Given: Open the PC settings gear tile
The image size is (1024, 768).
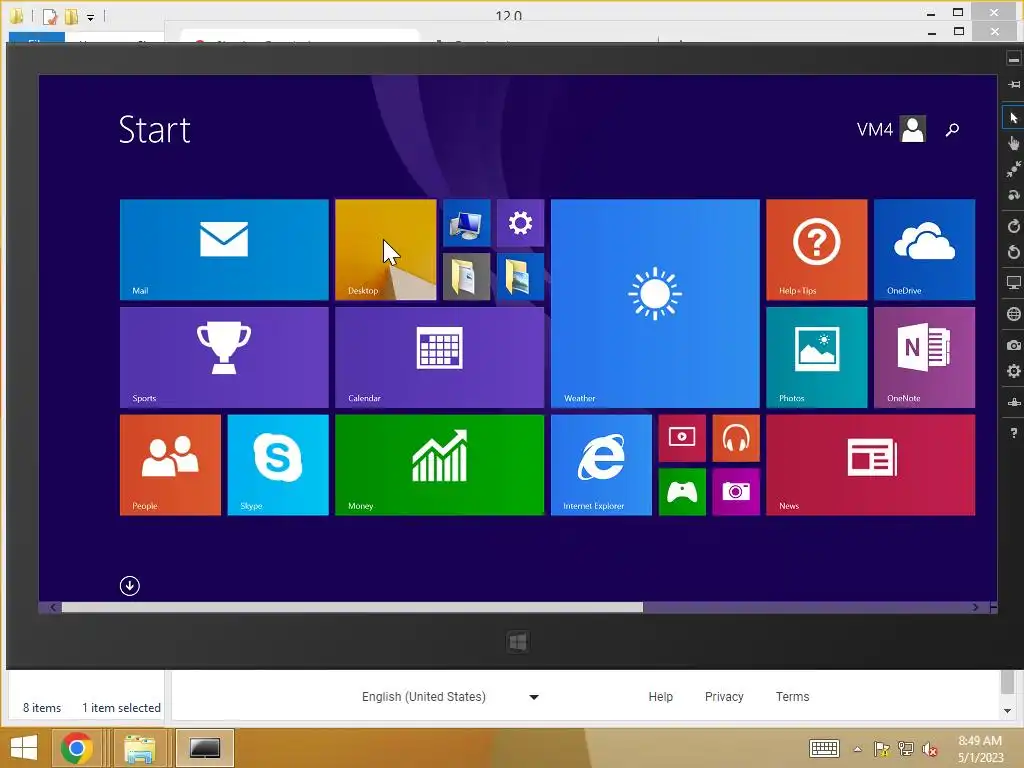Looking at the screenshot, I should point(520,223).
